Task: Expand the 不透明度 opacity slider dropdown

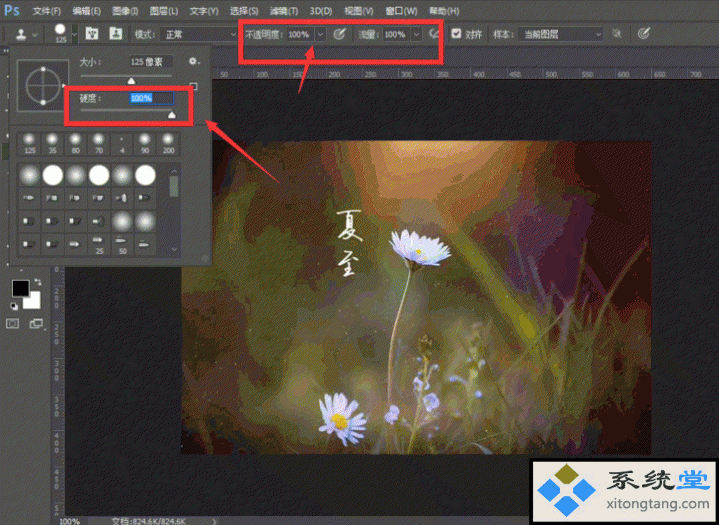Action: tap(321, 34)
